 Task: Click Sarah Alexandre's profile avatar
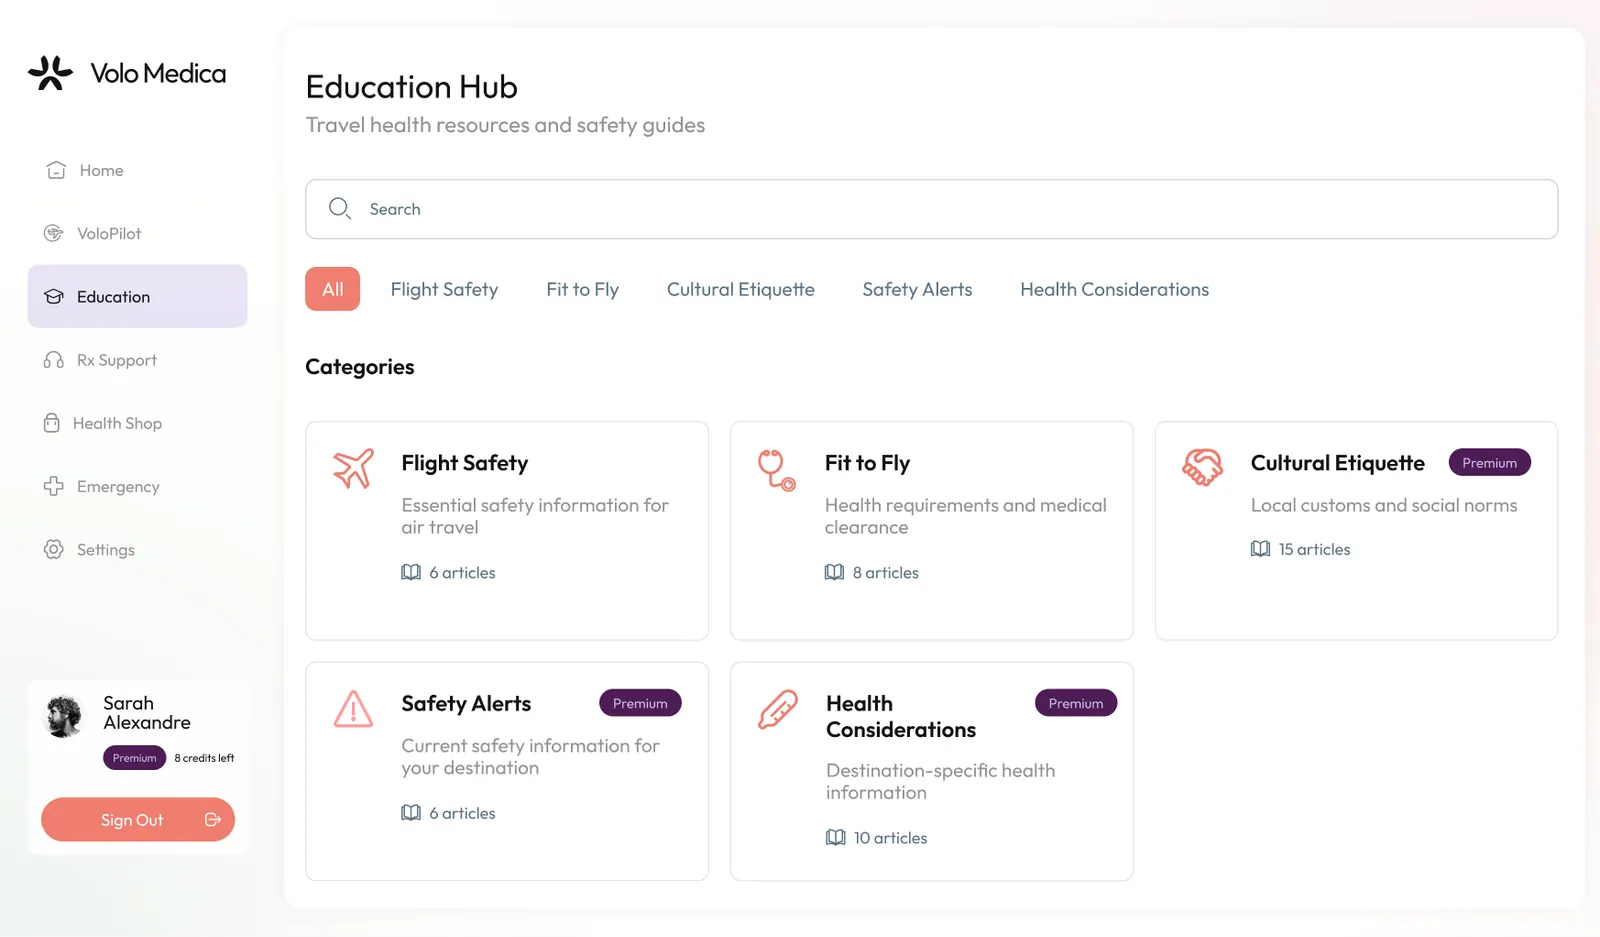point(64,716)
